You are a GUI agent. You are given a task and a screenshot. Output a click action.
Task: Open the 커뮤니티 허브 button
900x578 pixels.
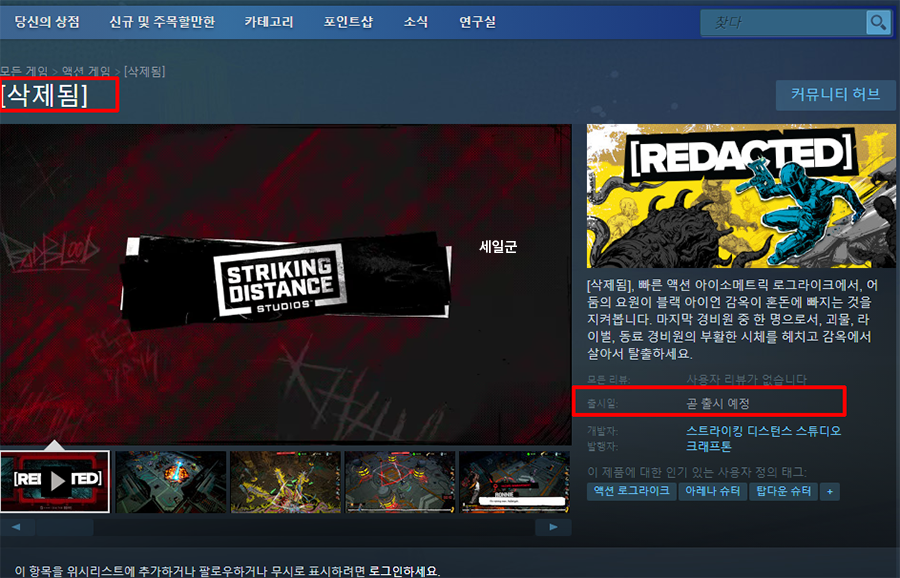tap(835, 95)
